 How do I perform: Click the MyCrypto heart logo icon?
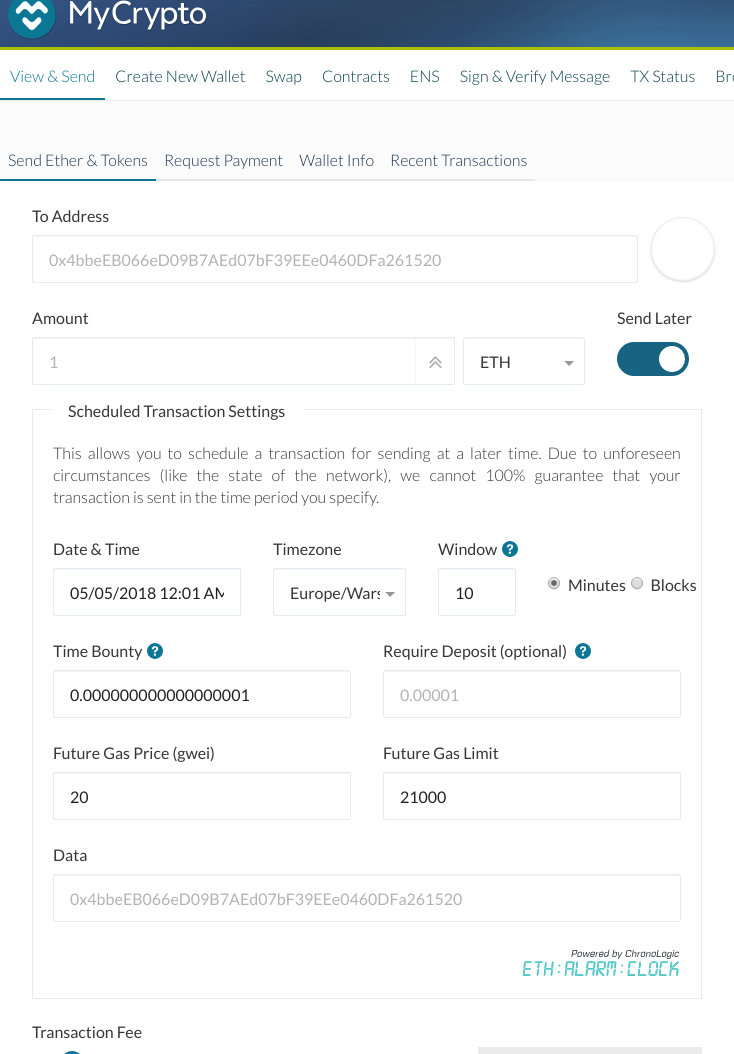point(32,17)
